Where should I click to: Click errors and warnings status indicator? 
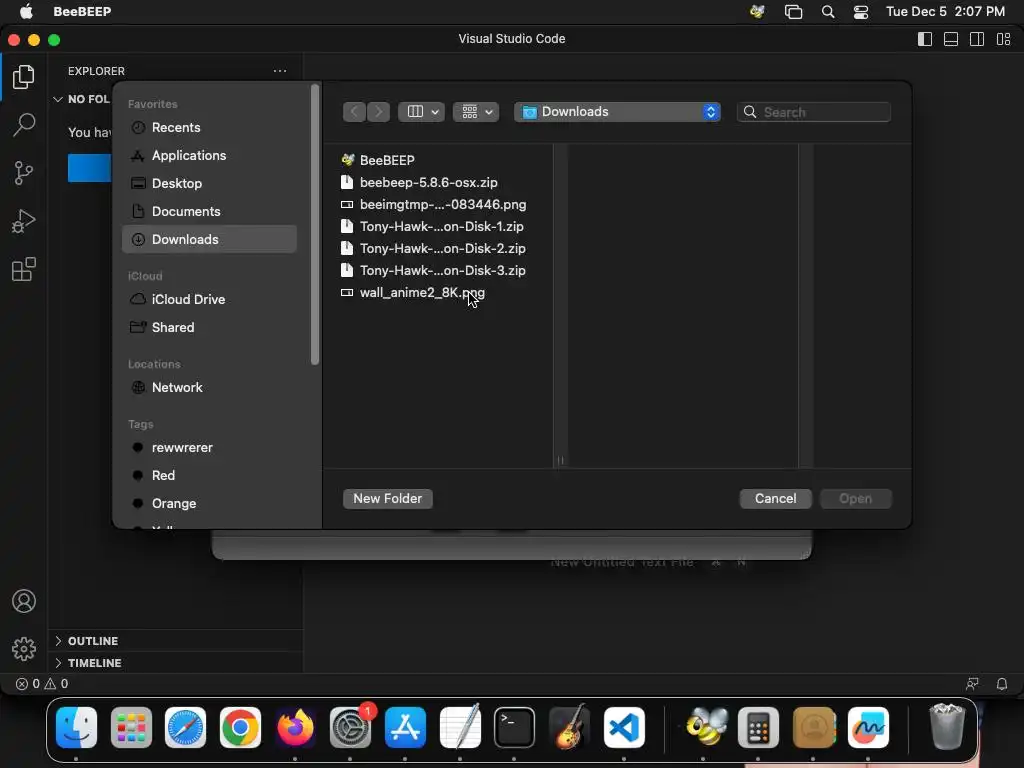[x=42, y=684]
